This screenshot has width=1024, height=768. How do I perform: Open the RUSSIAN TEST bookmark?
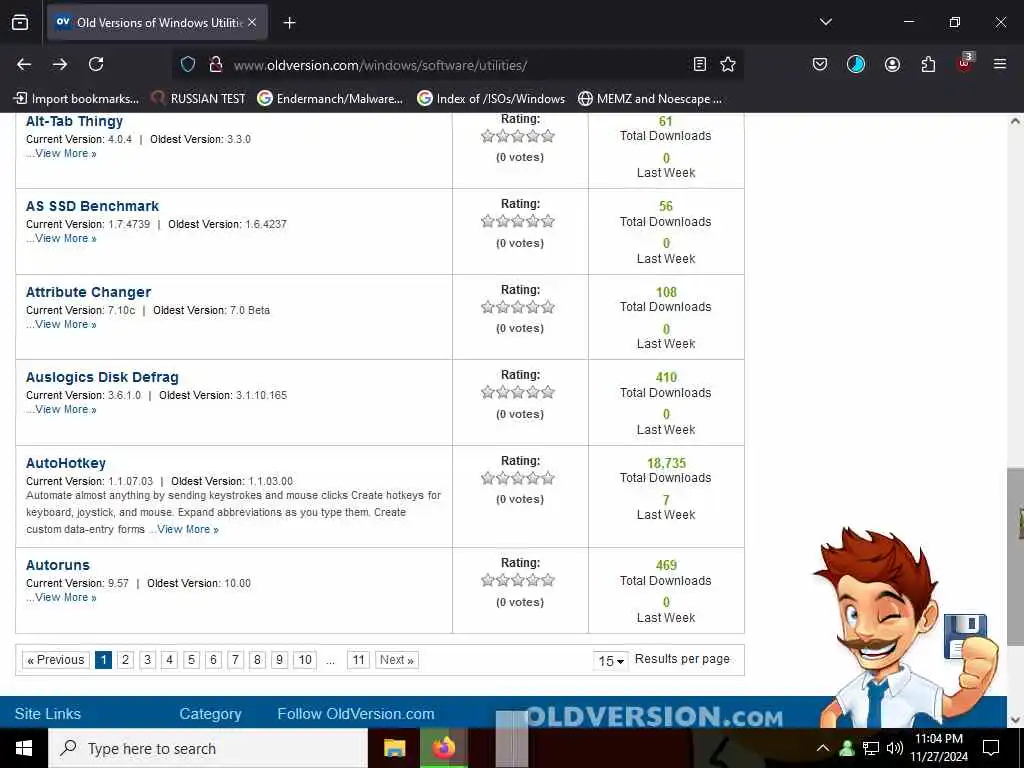pyautogui.click(x=198, y=99)
